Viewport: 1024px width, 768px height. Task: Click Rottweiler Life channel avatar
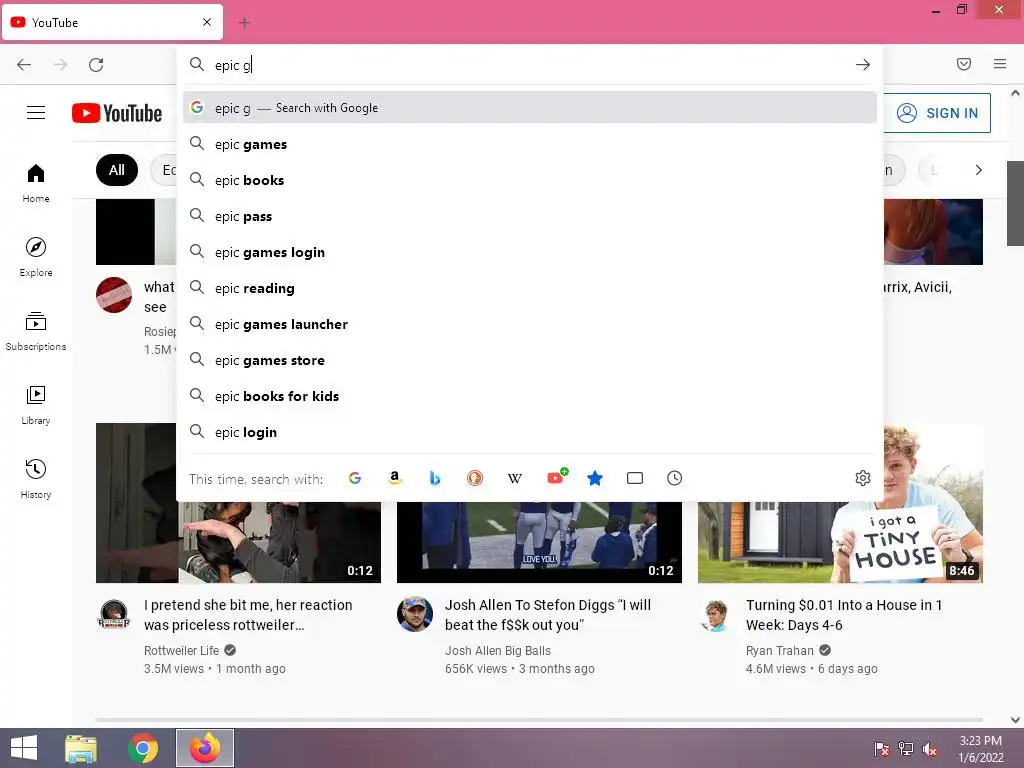tap(114, 615)
